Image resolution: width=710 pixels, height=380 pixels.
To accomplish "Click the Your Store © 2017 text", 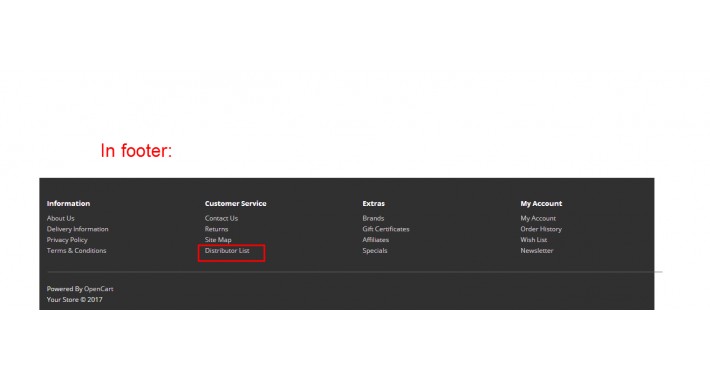I will point(75,300).
